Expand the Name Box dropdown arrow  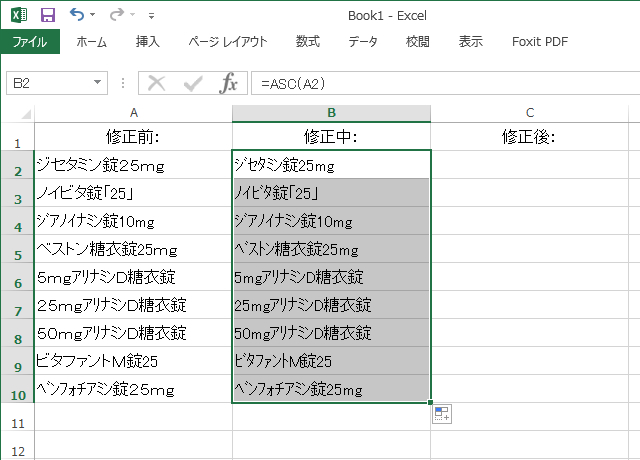97,83
